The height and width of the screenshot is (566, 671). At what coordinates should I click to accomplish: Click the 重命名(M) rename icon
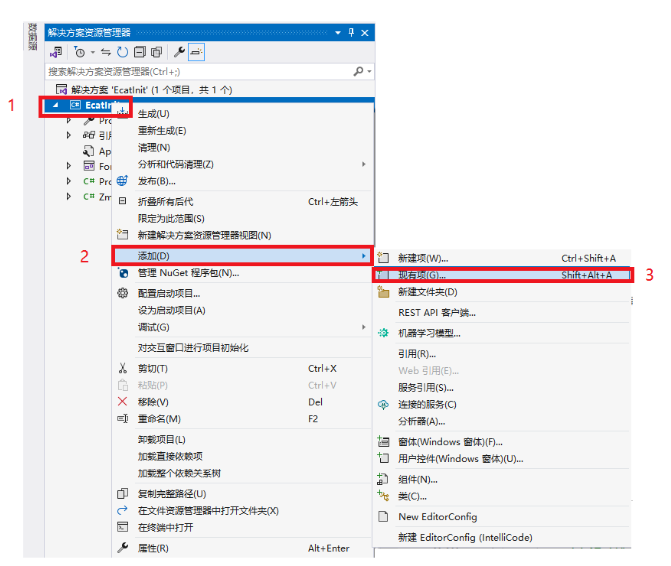click(122, 418)
